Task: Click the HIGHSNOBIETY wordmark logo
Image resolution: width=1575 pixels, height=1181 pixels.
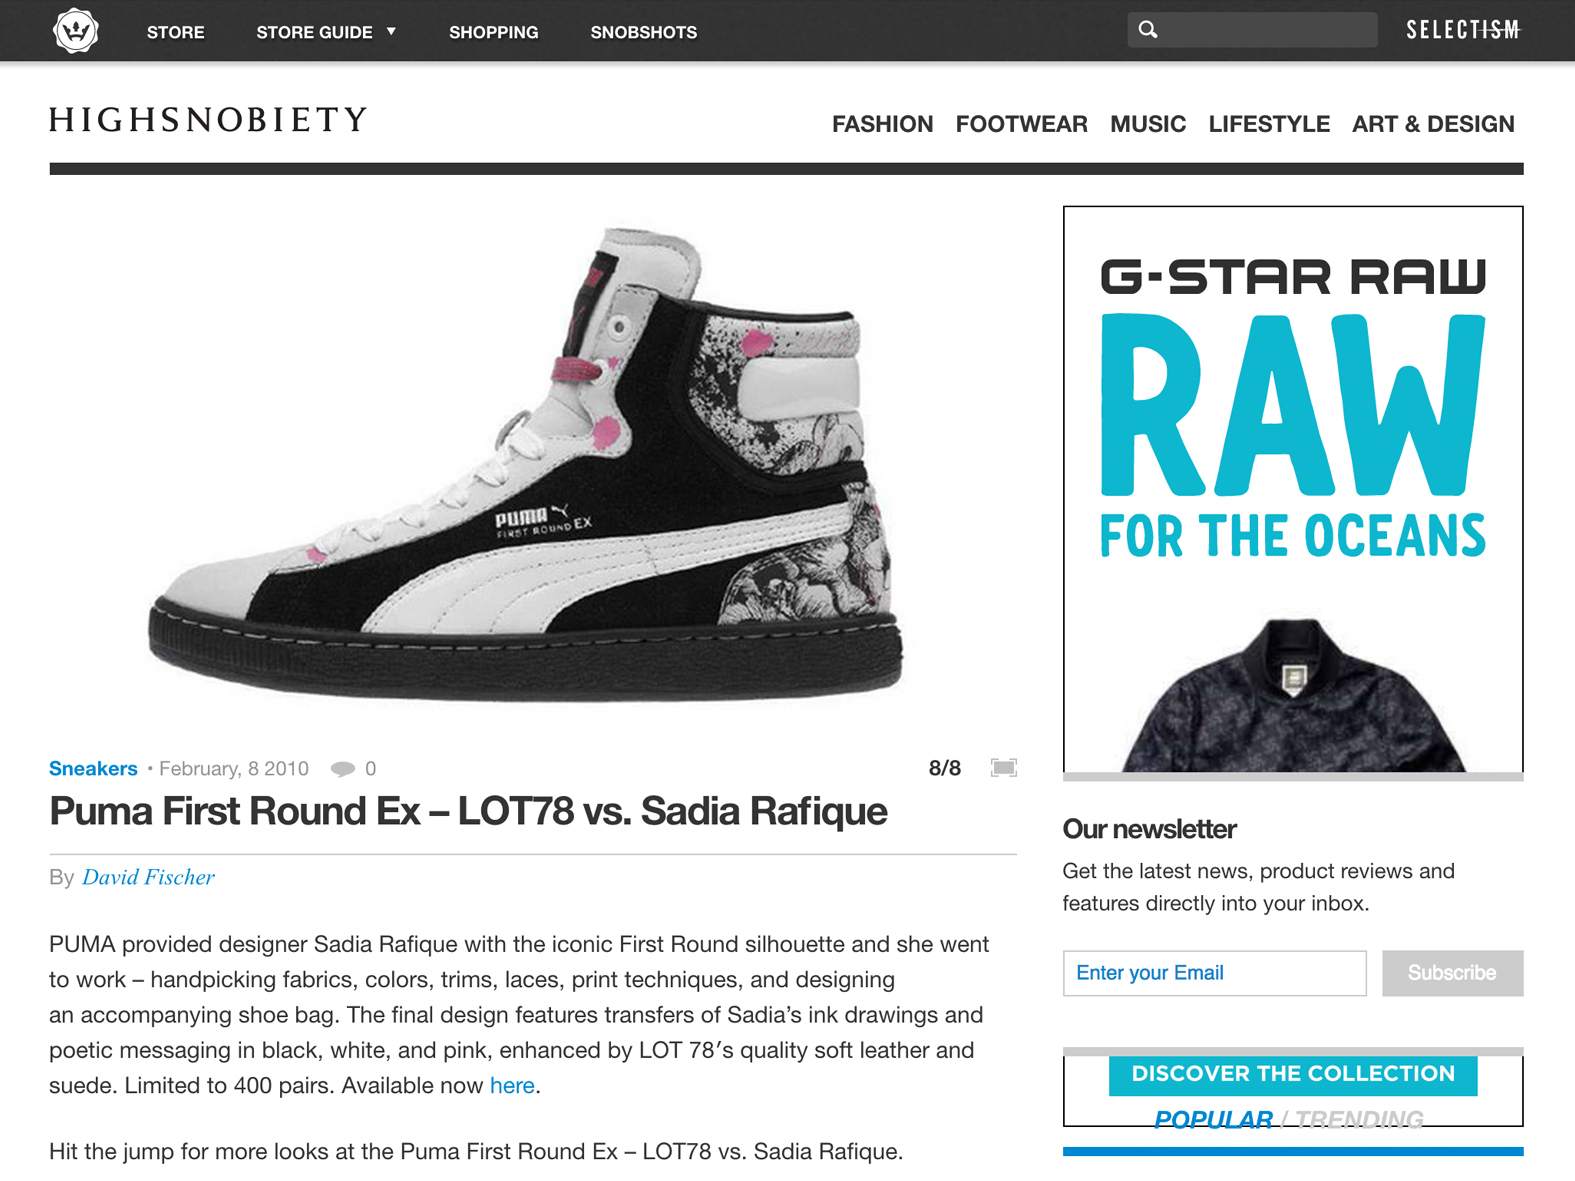Action: [x=209, y=120]
